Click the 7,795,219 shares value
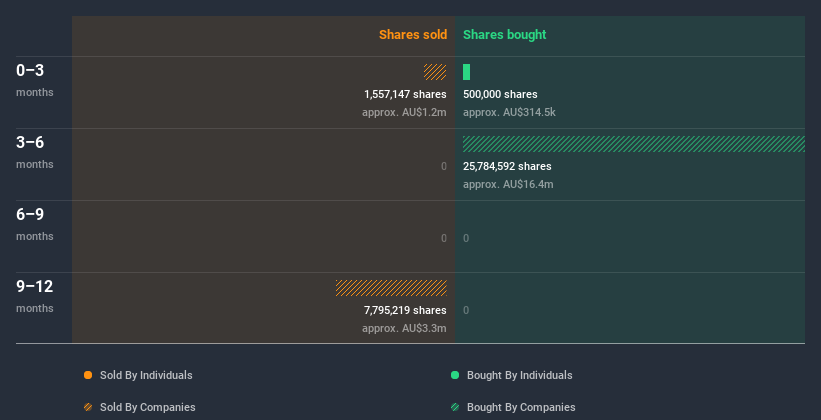The height and width of the screenshot is (420, 821). click(x=405, y=310)
